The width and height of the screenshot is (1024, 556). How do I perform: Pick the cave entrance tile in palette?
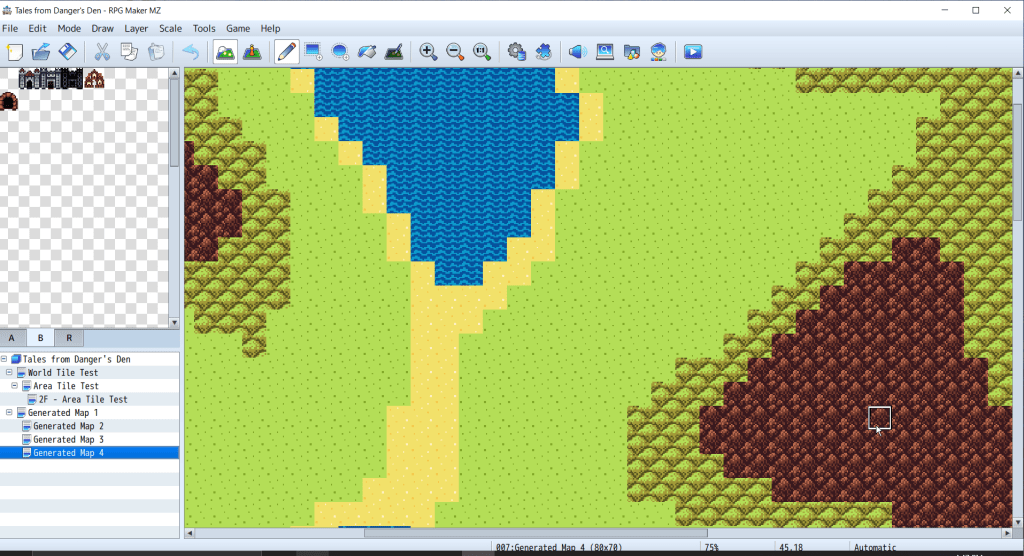[x=8, y=101]
